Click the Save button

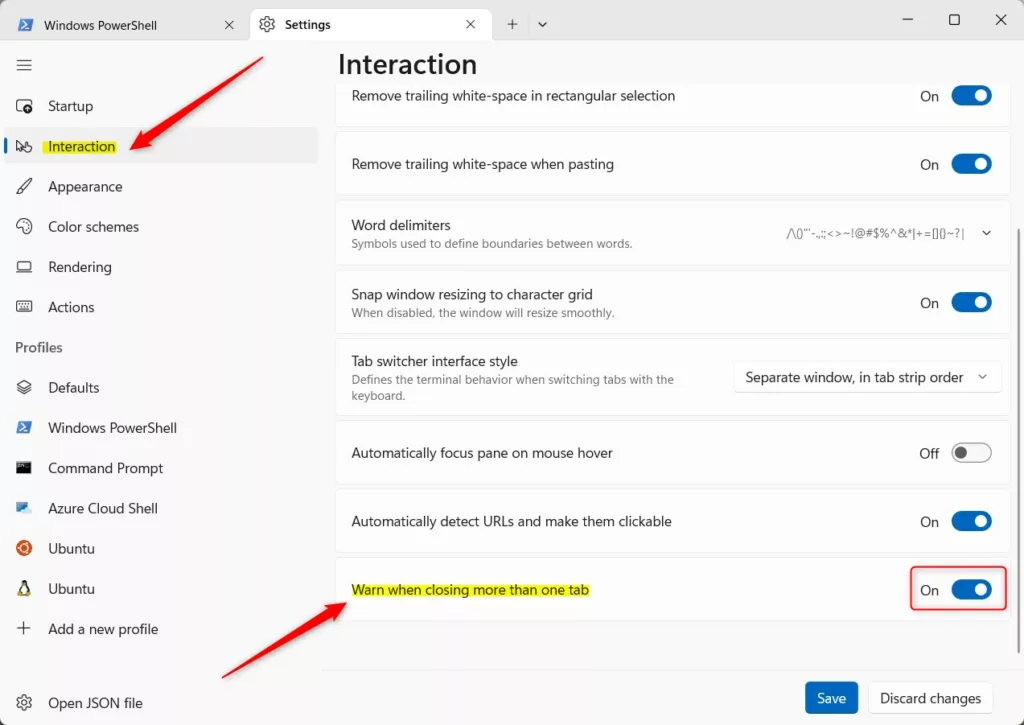coord(831,698)
